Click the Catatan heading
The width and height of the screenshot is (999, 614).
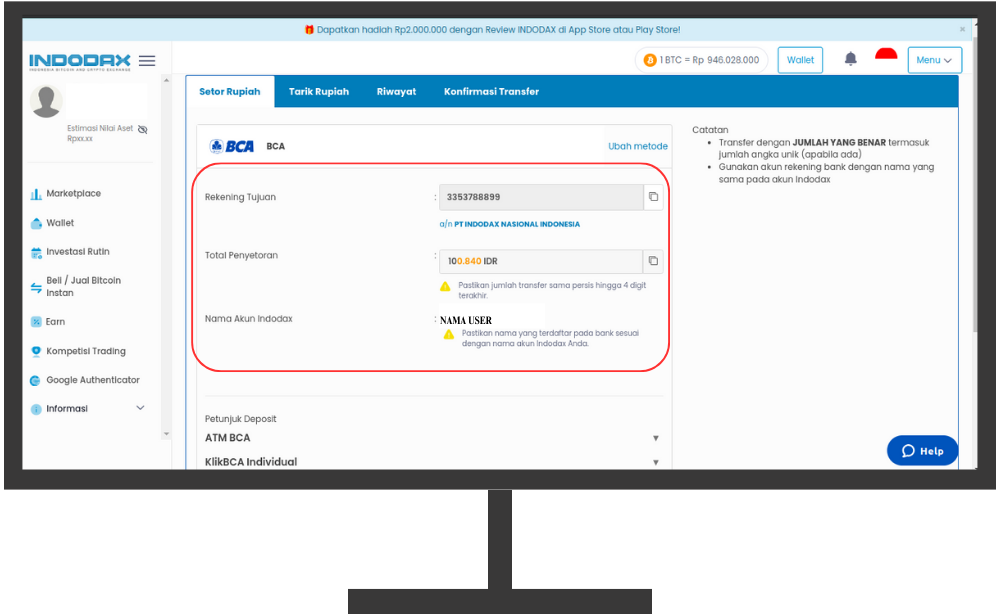tap(710, 130)
